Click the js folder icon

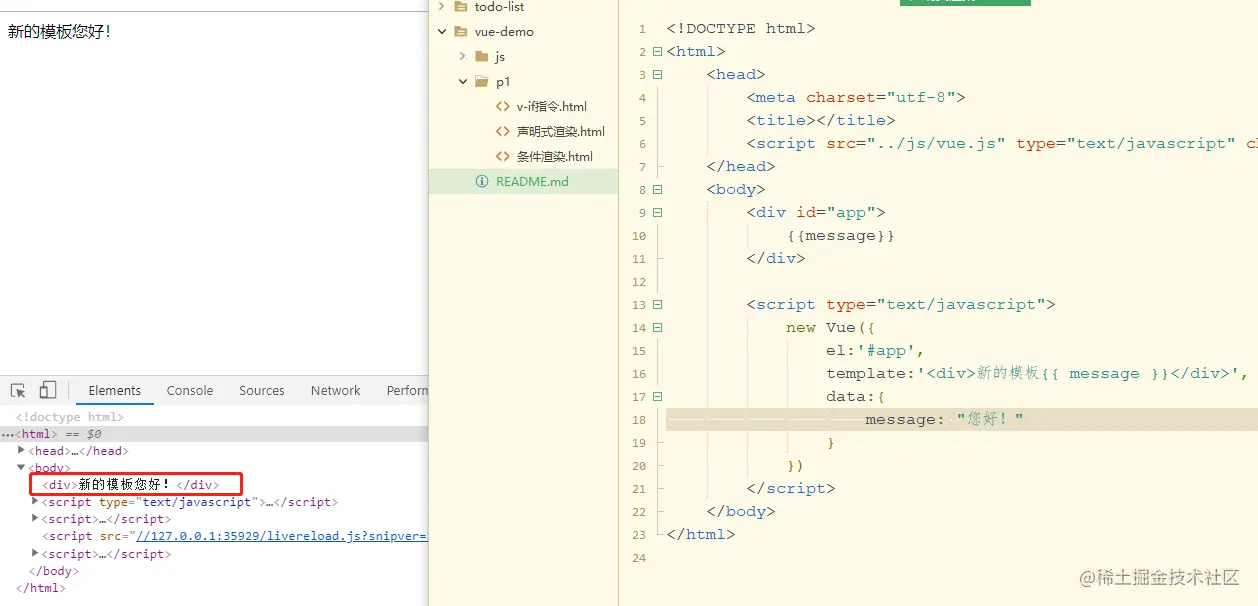[481, 56]
